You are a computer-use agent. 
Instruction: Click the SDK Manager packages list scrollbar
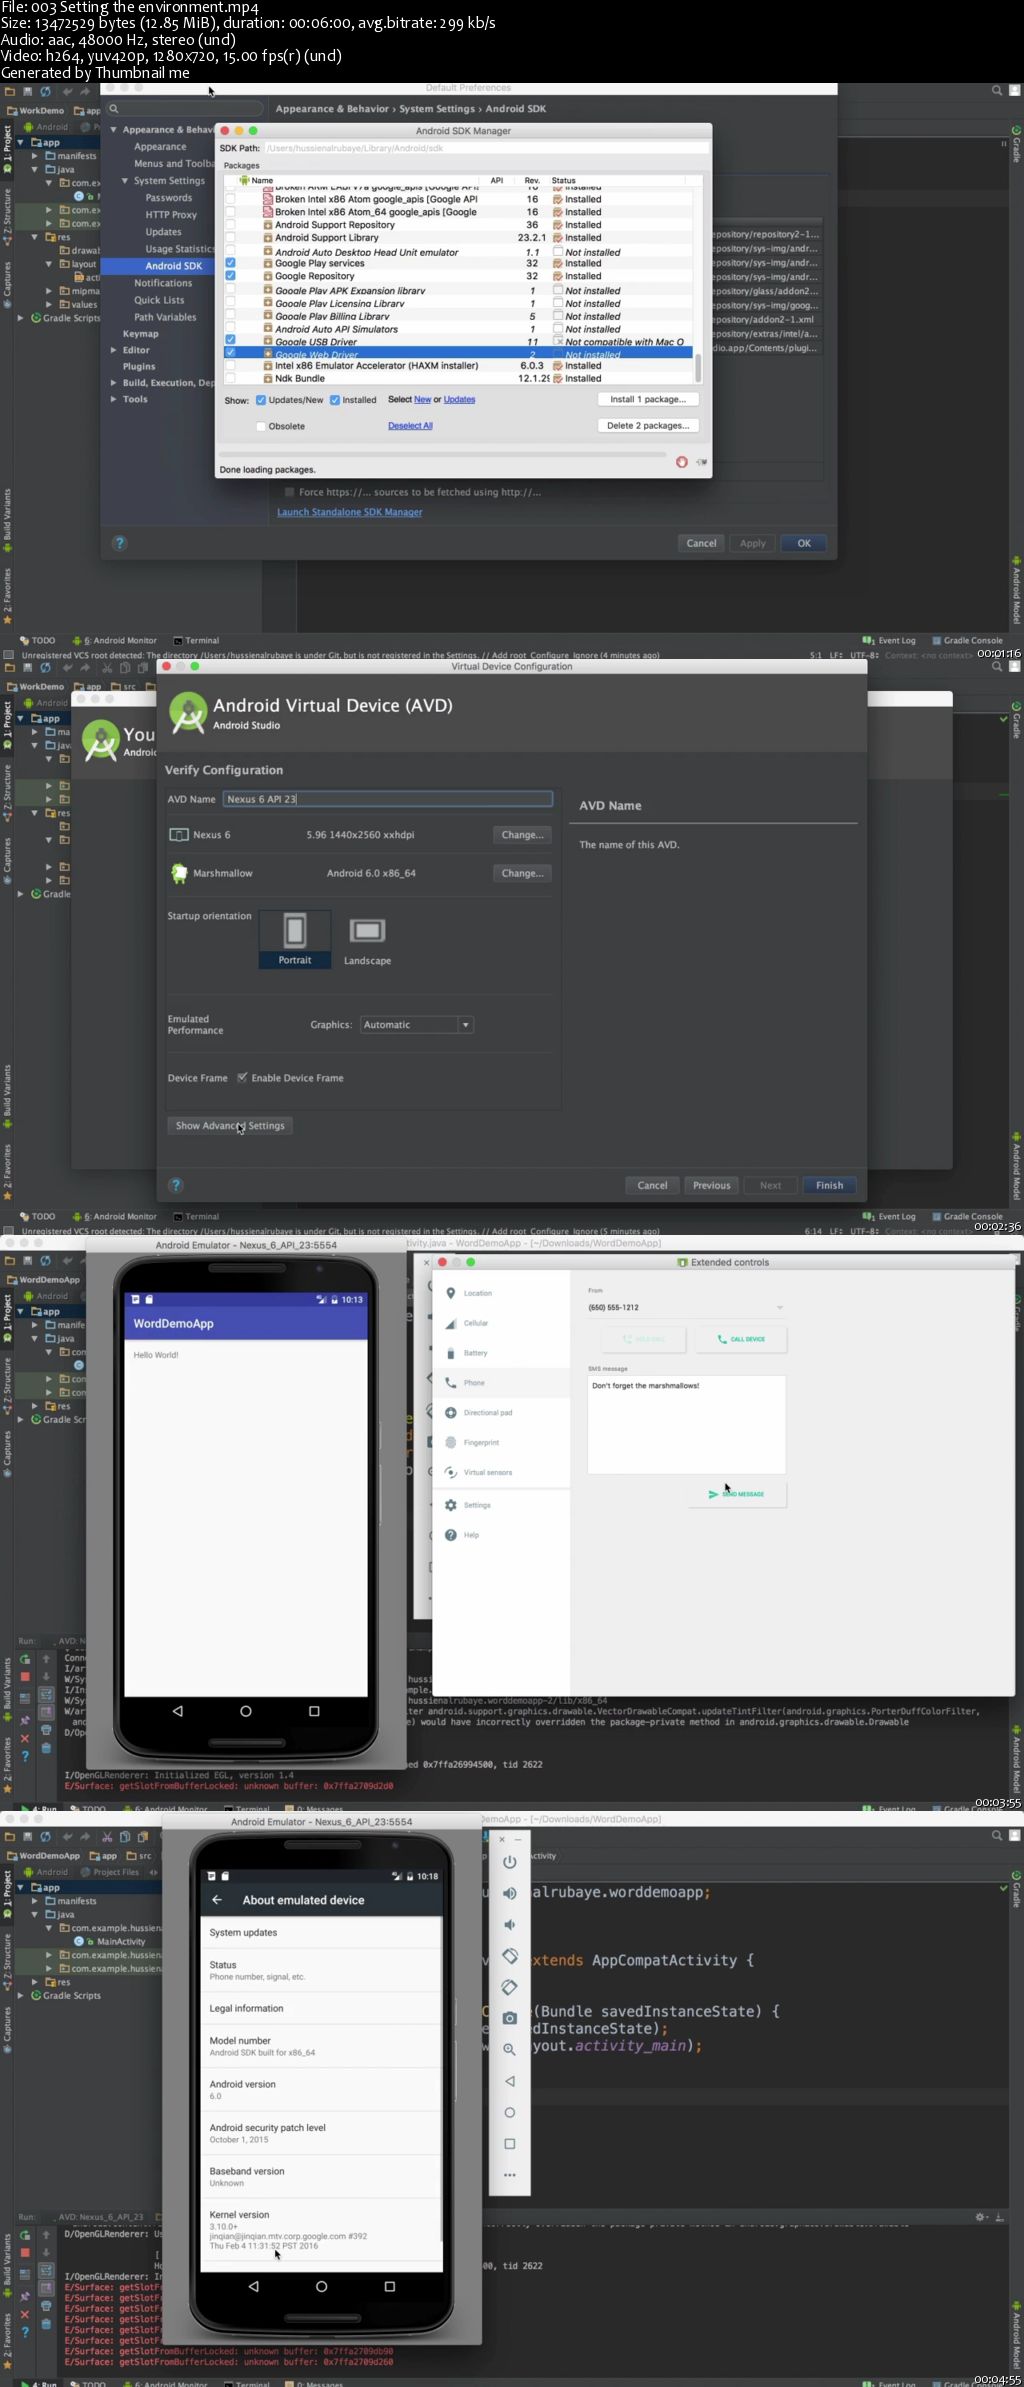point(698,369)
